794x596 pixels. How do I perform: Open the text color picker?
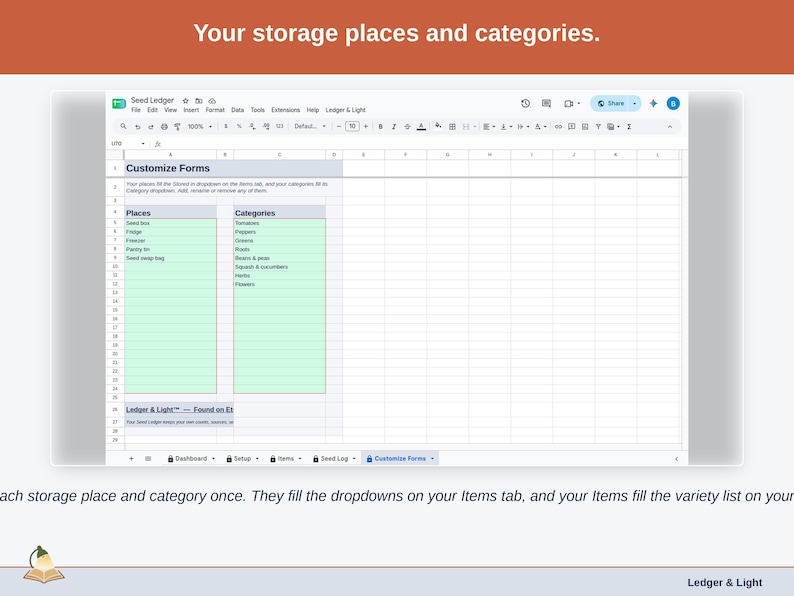pos(421,127)
